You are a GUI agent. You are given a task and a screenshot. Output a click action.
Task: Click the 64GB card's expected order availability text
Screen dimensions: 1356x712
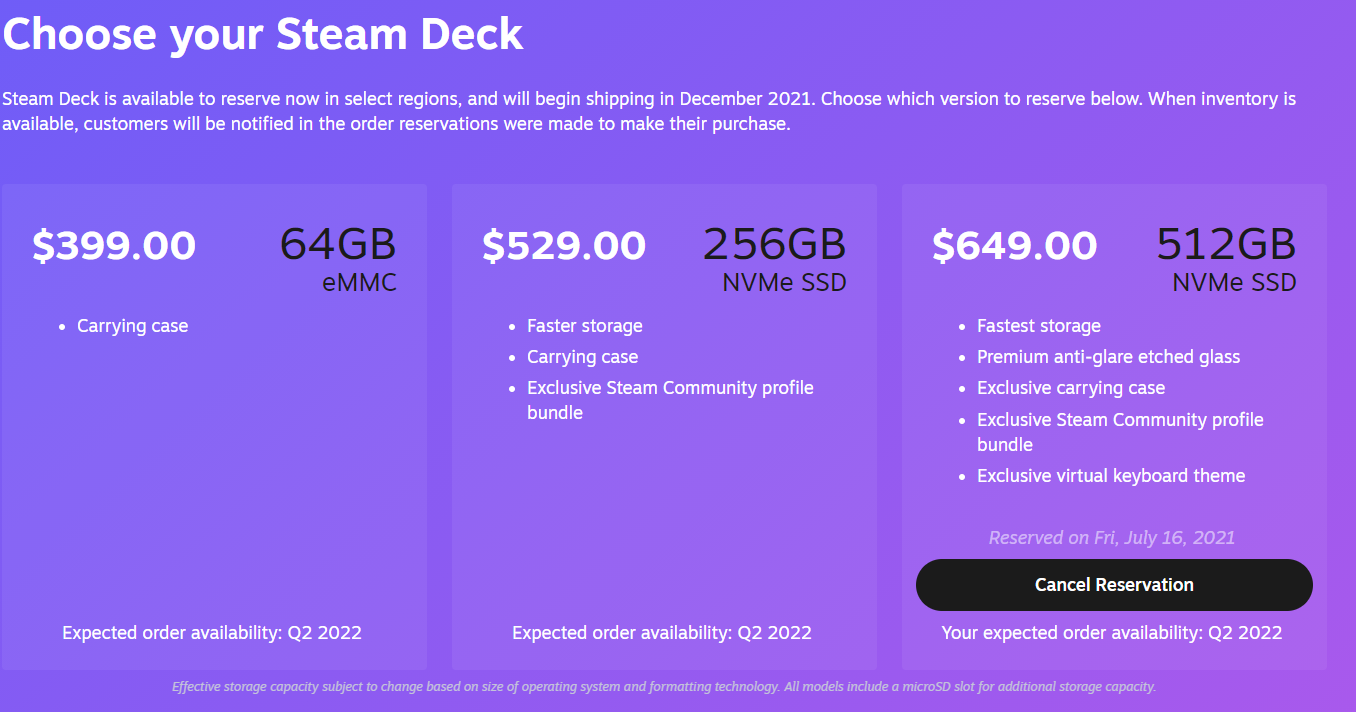[212, 633]
